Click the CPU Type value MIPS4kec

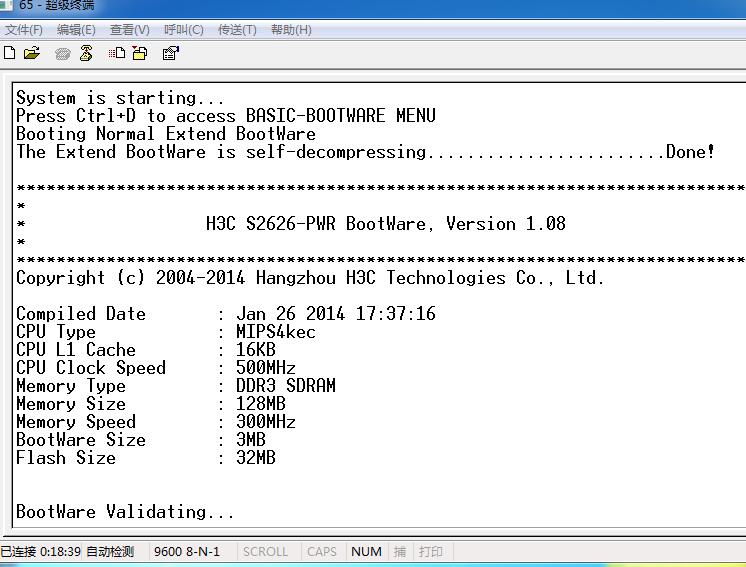[275, 332]
